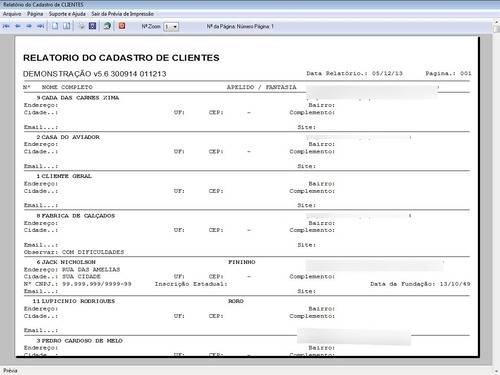The height and width of the screenshot is (375, 500).
Task: Go to the previous page arrow
Action: click(18, 26)
